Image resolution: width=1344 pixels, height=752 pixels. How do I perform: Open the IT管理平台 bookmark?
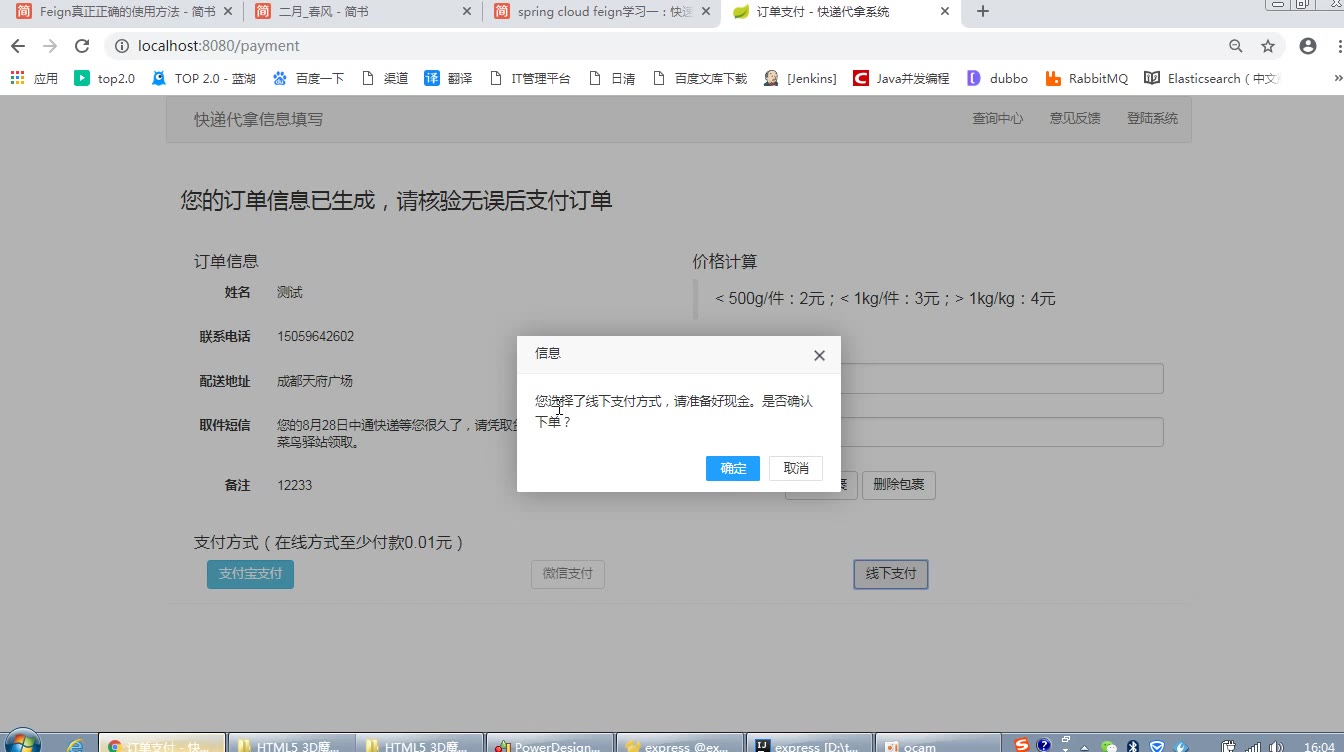click(530, 78)
